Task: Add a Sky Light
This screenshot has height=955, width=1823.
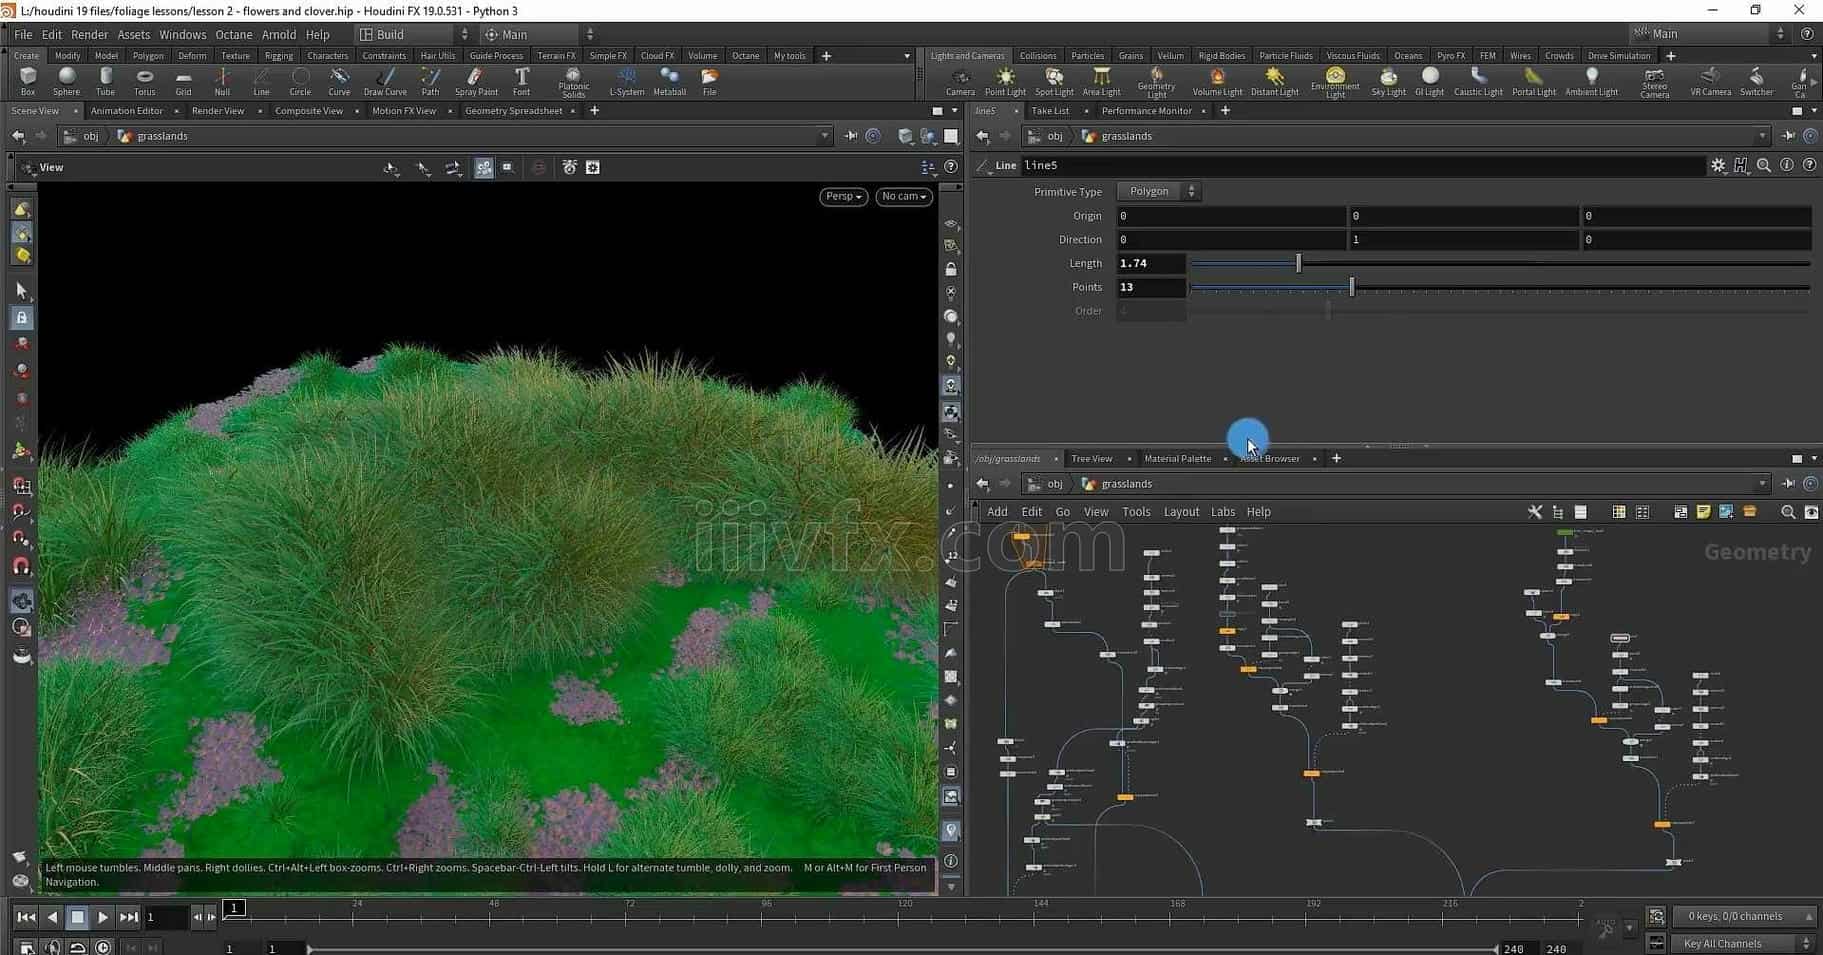Action: click(x=1388, y=81)
